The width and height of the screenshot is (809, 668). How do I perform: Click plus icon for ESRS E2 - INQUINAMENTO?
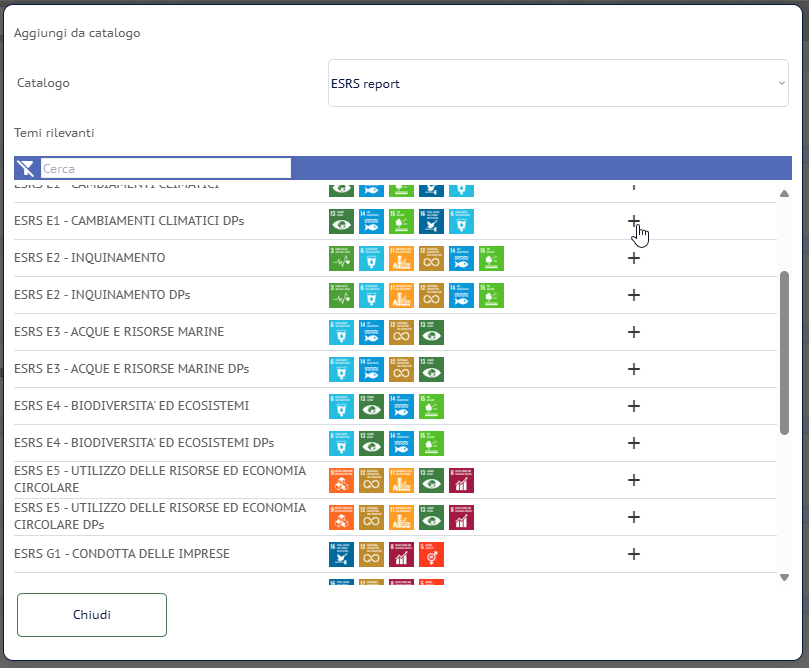[633, 258]
